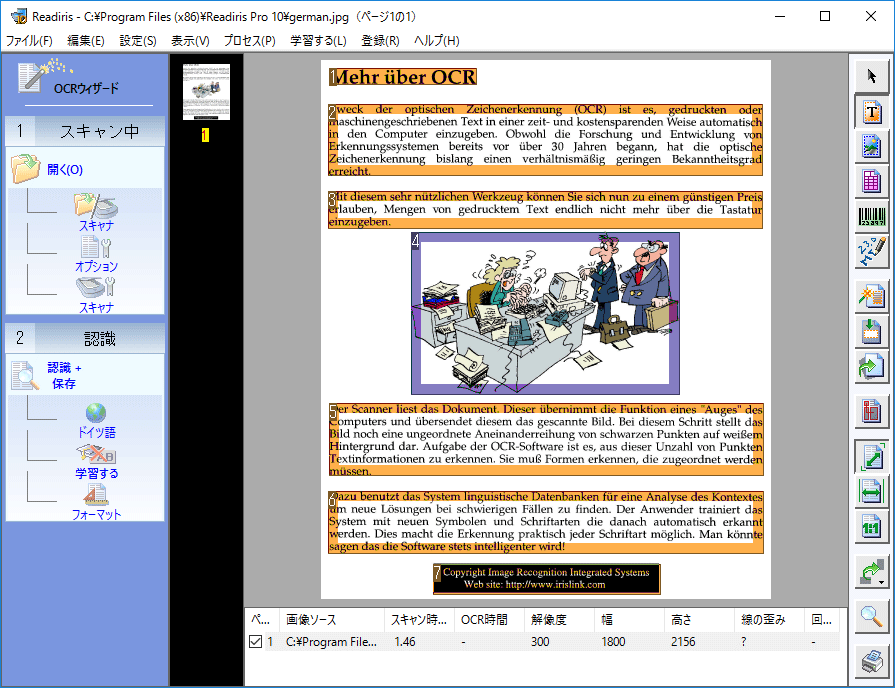Image resolution: width=895 pixels, height=688 pixels.
Task: Maximize the Readiris window
Action: pyautogui.click(x=825, y=16)
